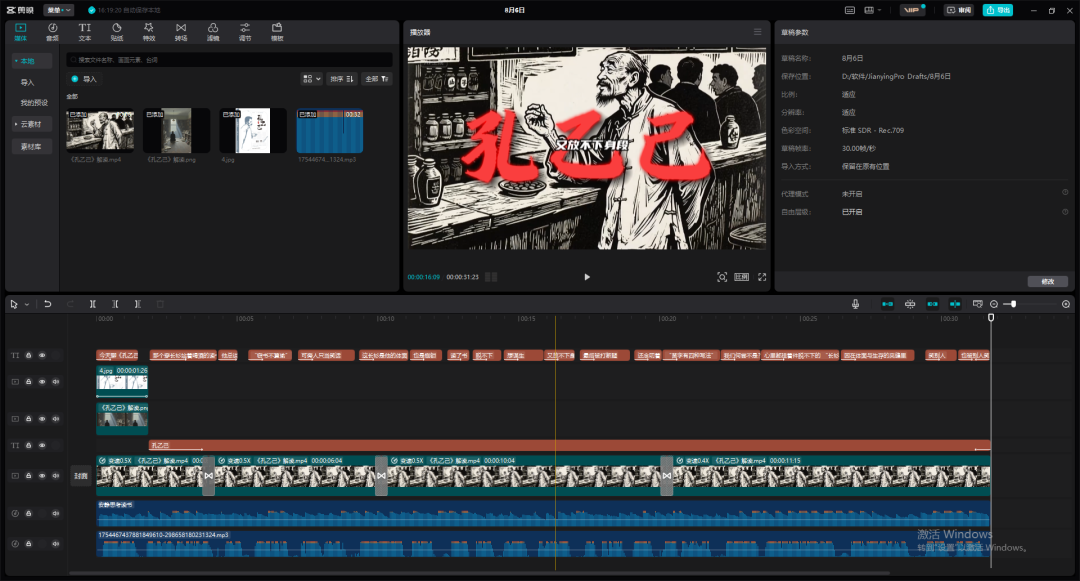
Task: Click the 修改 (Modify) button
Action: tap(1048, 282)
